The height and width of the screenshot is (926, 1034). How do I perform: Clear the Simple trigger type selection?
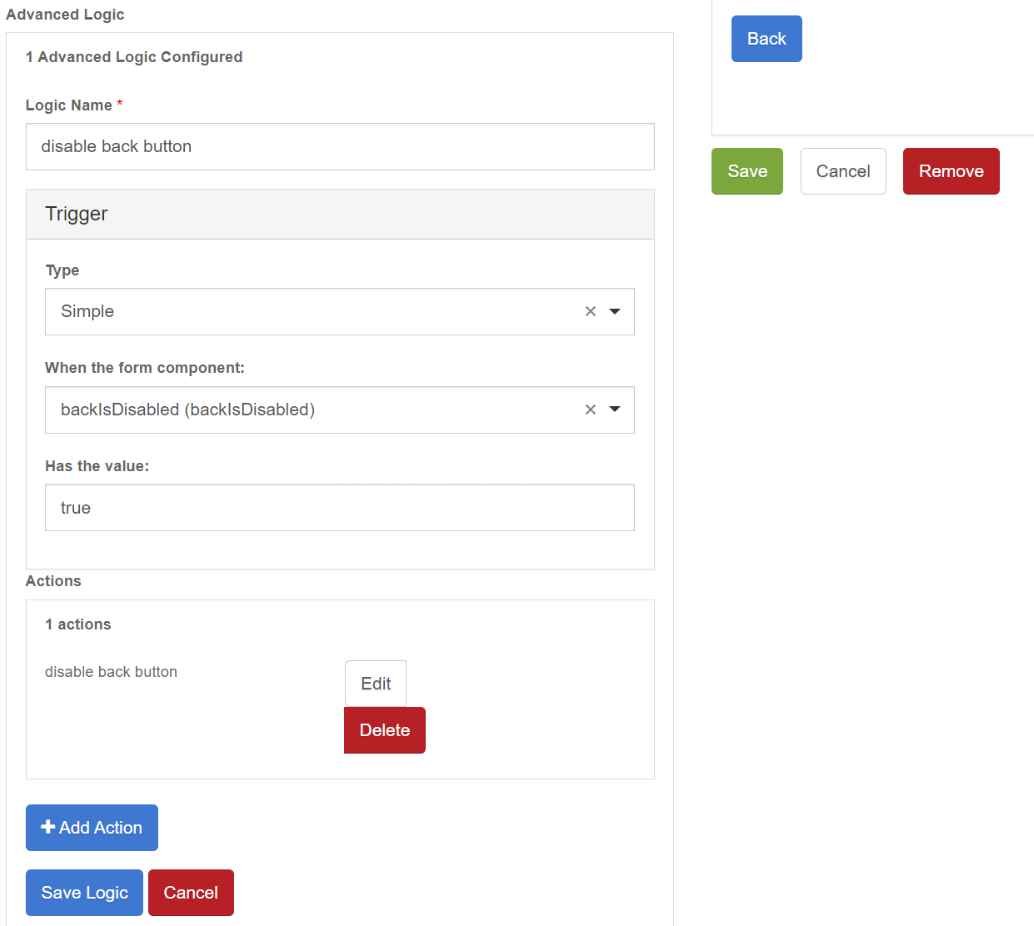(590, 312)
